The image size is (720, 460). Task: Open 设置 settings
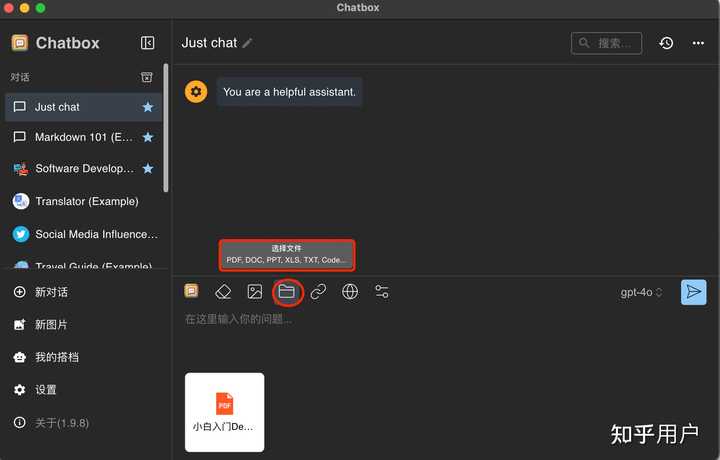(x=35, y=390)
